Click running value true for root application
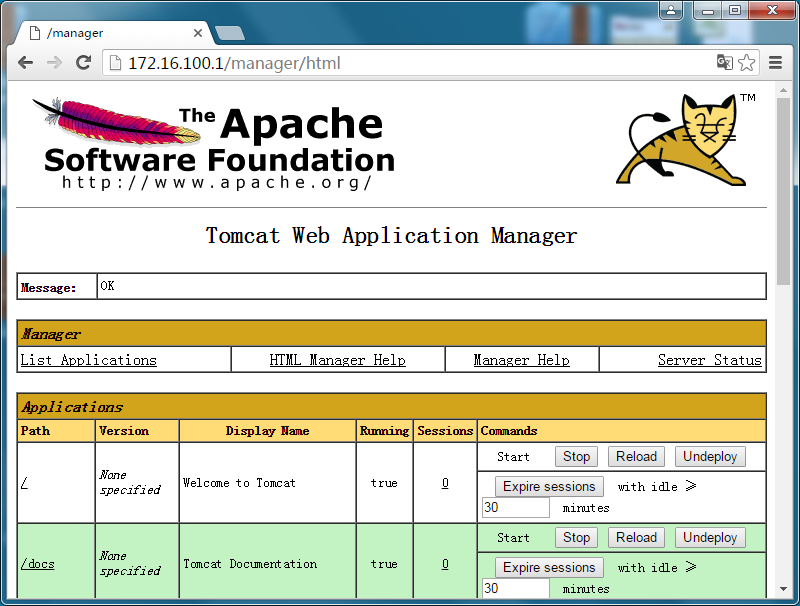Screen dimensions: 800x606 pos(384,483)
